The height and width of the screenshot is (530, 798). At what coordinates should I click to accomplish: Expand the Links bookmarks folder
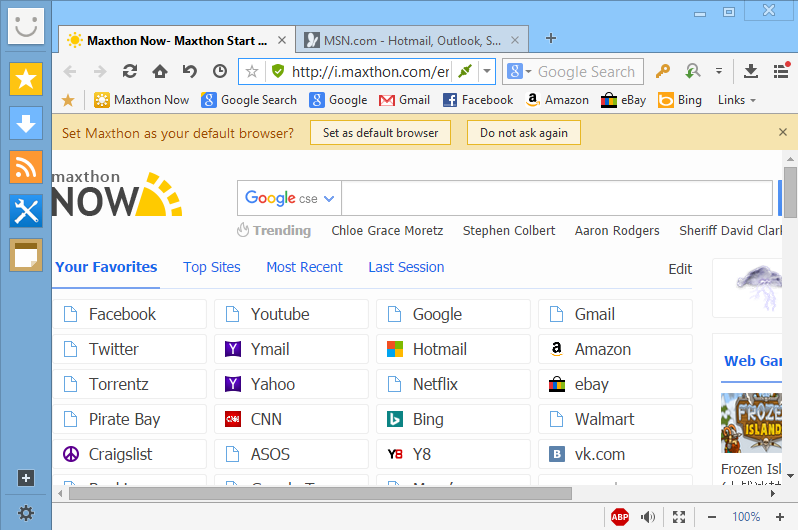[736, 100]
